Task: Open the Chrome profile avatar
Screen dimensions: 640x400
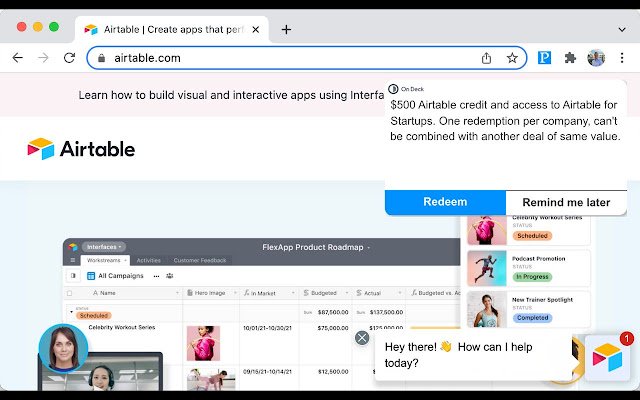Action: [596, 58]
